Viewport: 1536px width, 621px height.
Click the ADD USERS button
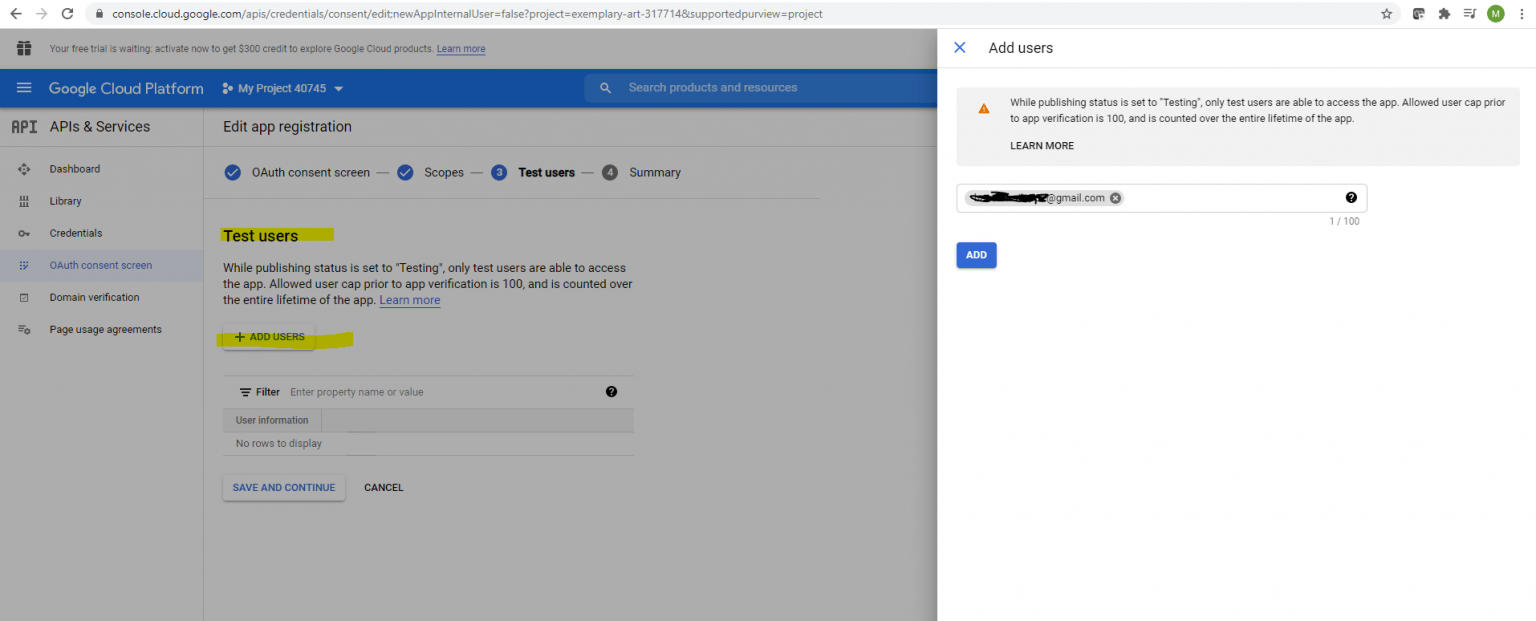point(268,337)
